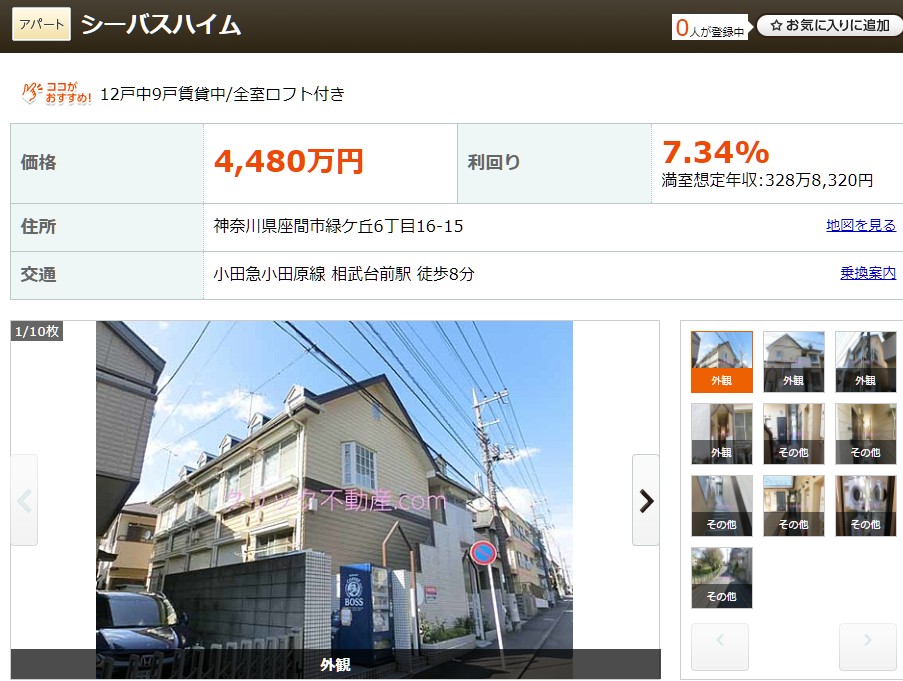Open the 乗換案内 transit directions link
This screenshot has height=681, width=903.
[x=867, y=273]
